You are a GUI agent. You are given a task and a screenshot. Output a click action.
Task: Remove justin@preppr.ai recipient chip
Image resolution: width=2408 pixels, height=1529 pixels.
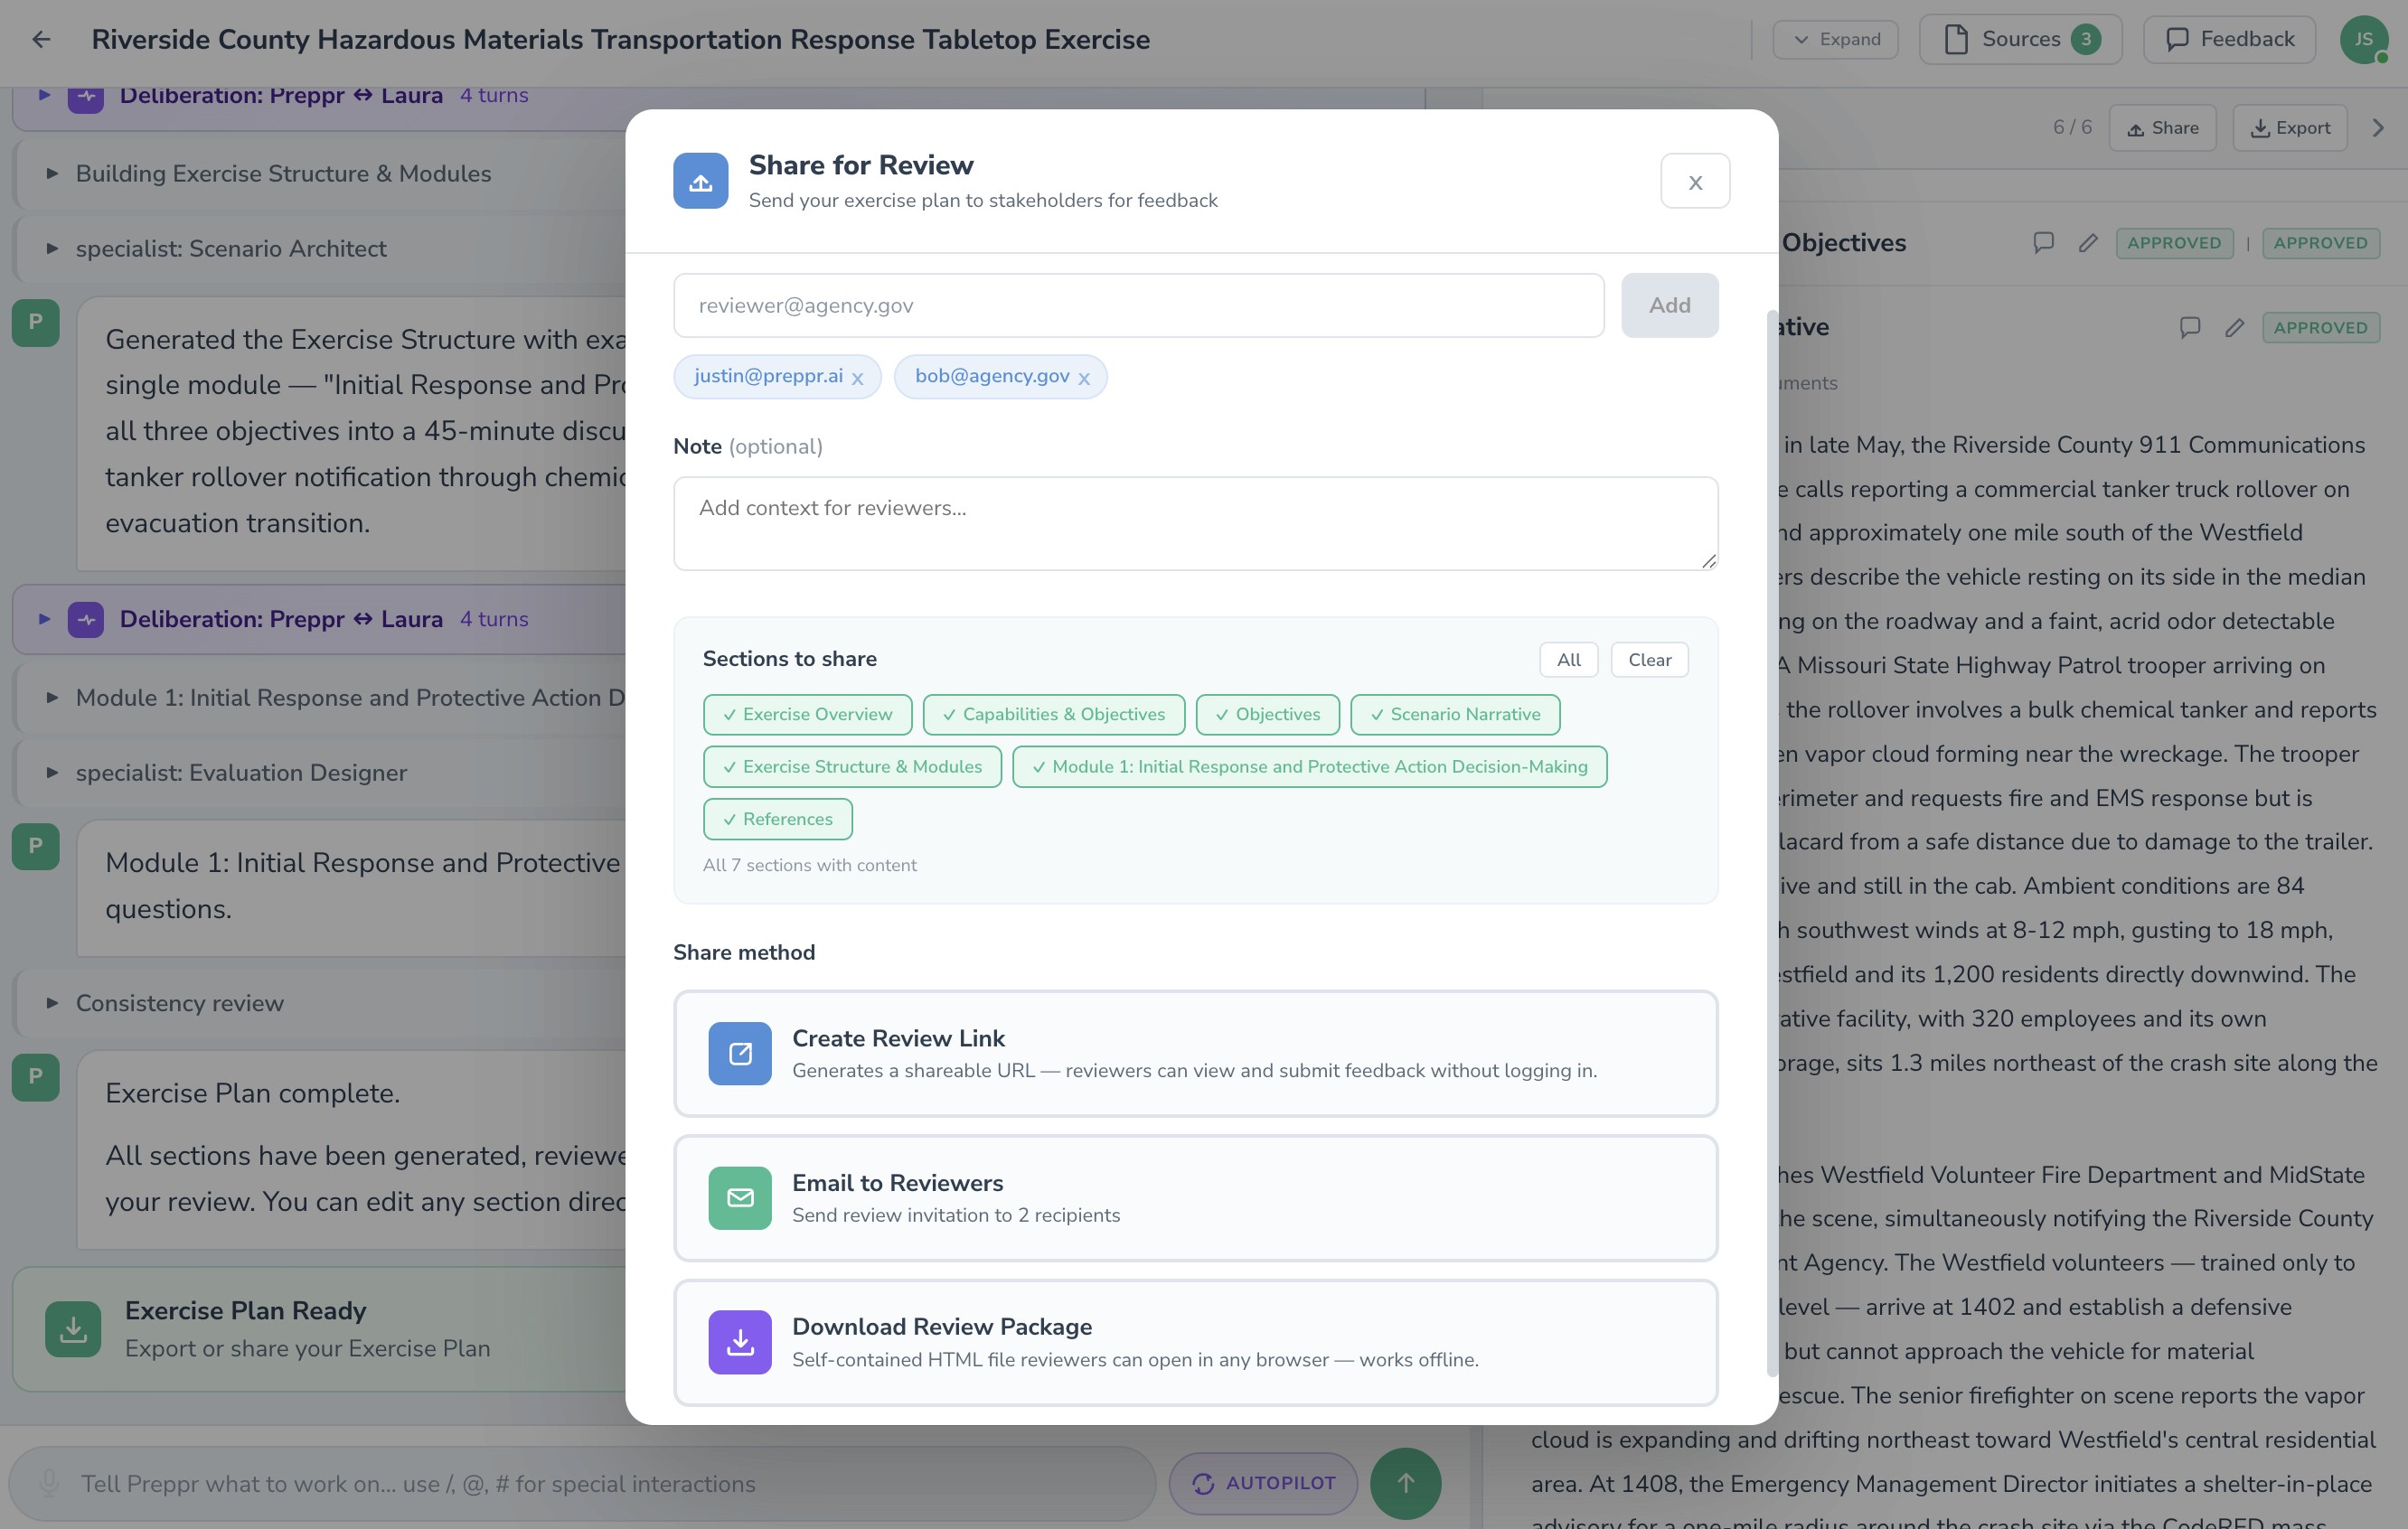coord(857,378)
